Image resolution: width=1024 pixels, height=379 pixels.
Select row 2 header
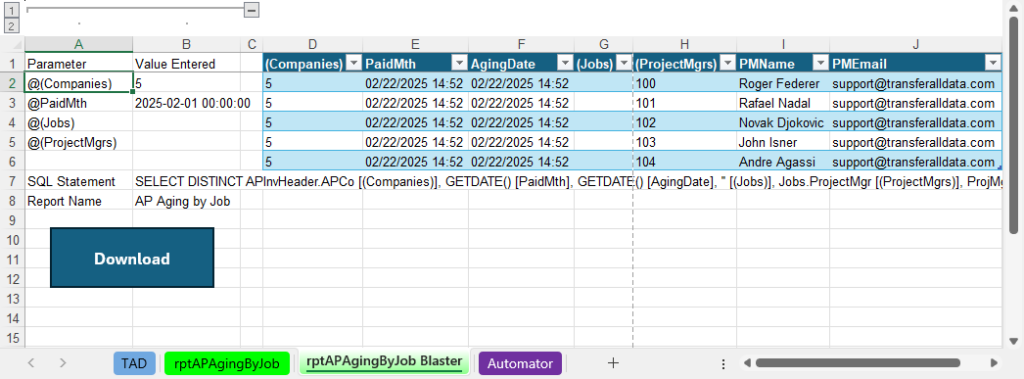coord(12,83)
